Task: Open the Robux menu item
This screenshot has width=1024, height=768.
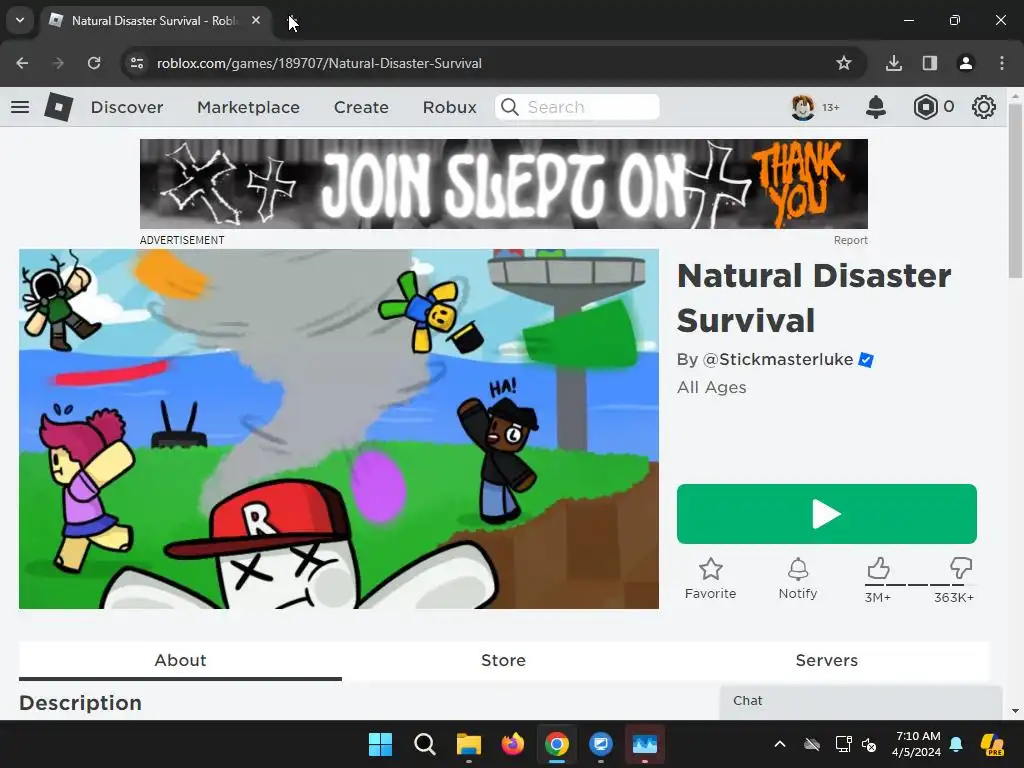Action: tap(449, 107)
